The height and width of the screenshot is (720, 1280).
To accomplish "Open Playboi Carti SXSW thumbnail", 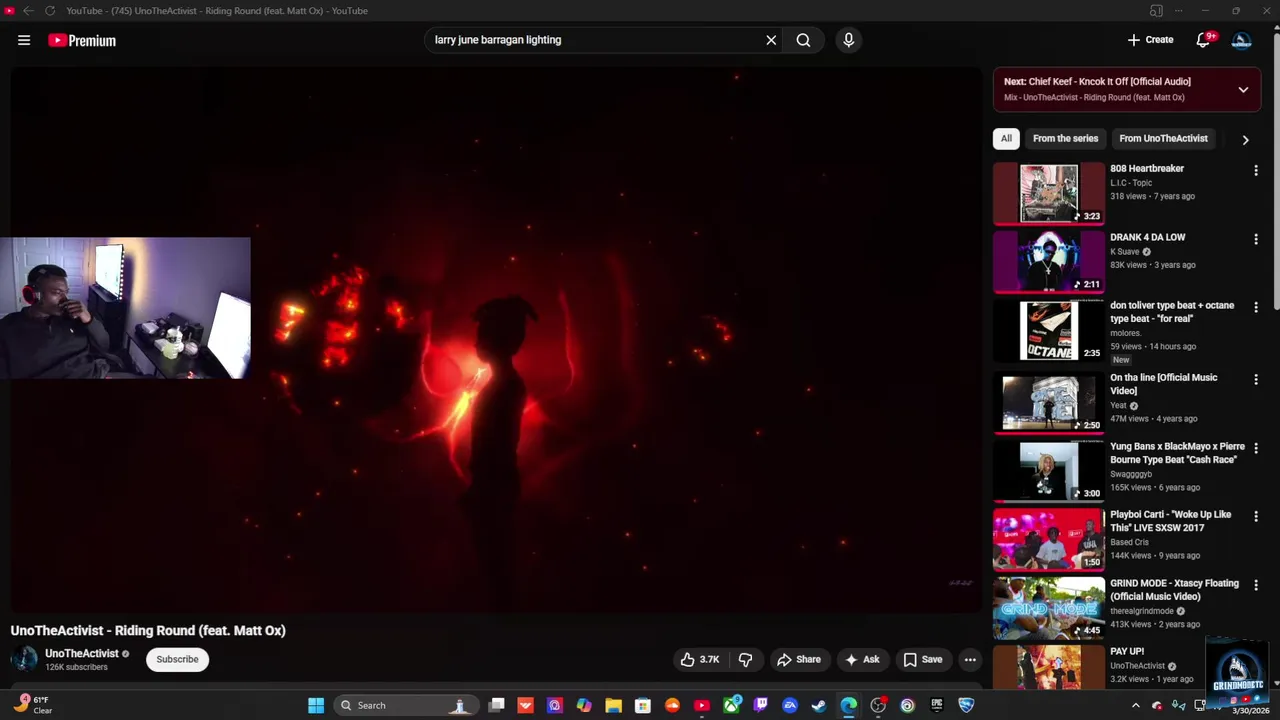I will [1049, 539].
